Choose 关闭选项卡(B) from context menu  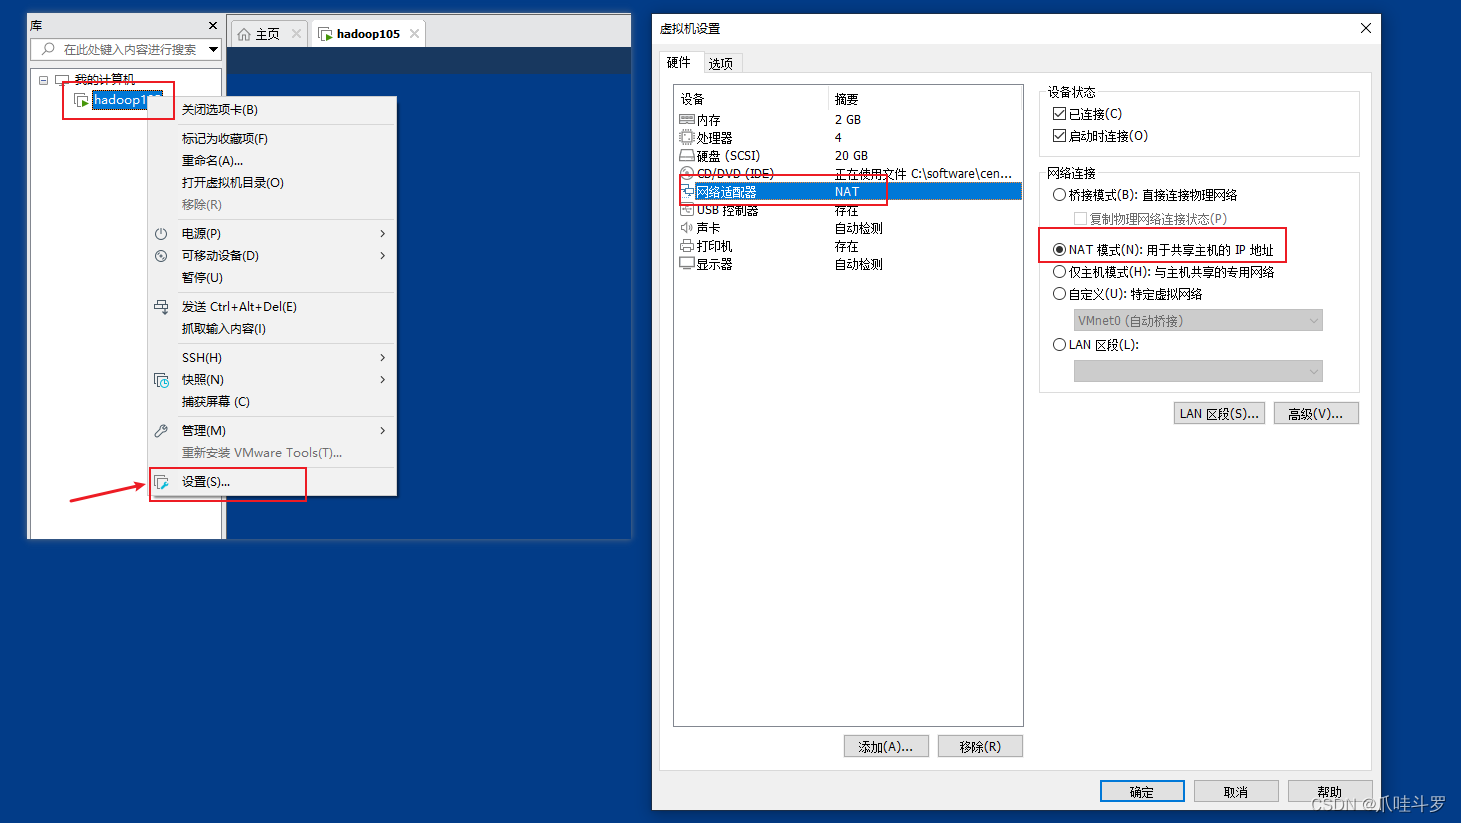tap(272, 110)
